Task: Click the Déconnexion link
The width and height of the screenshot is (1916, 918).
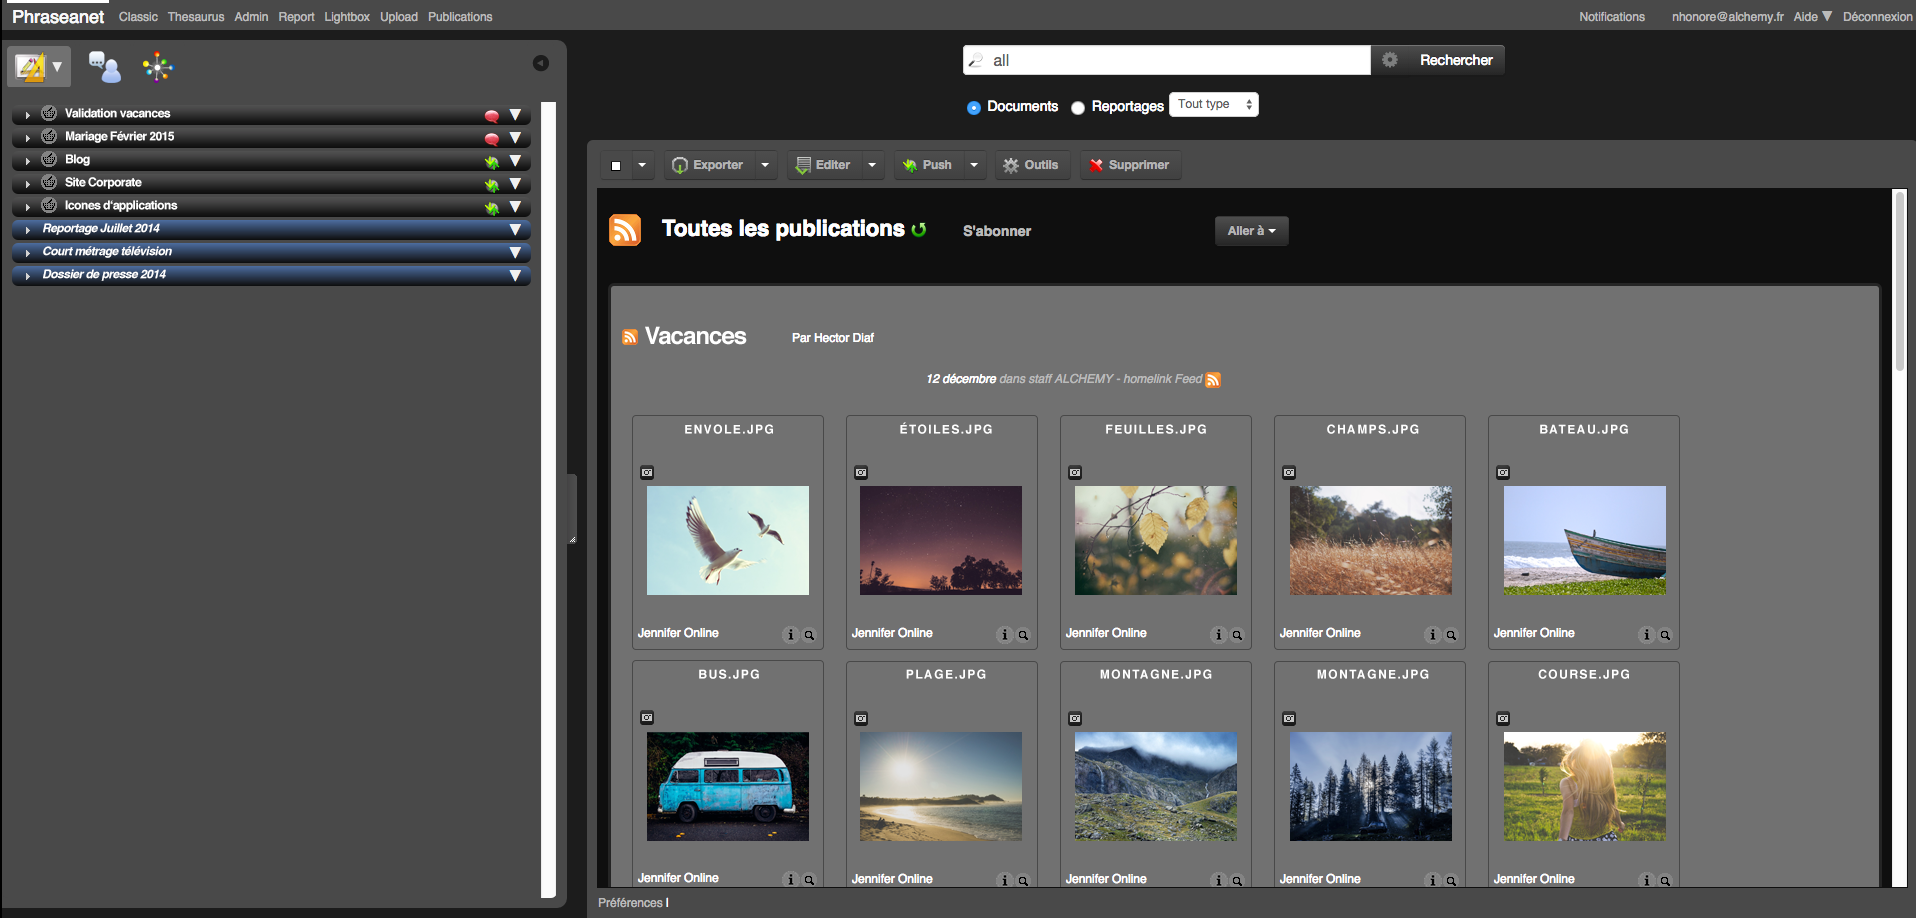Action: pos(1877,17)
